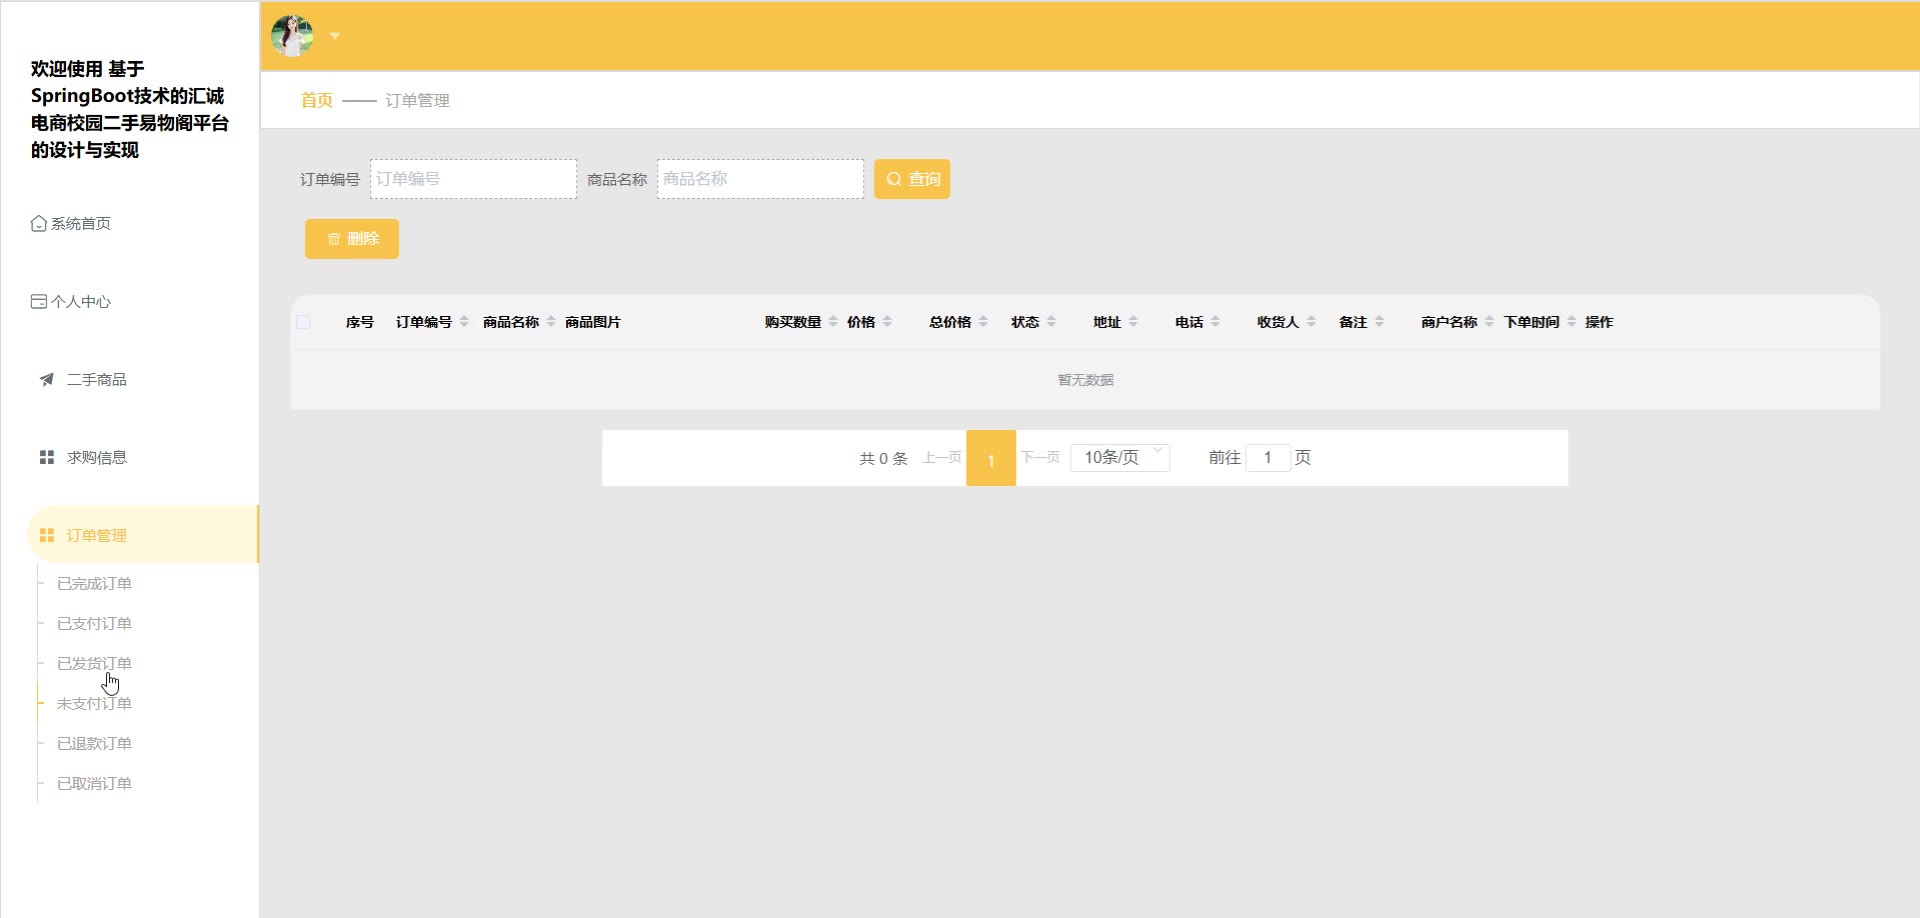Click the 订单管理 grid icon
1920x918 pixels.
[x=46, y=535]
